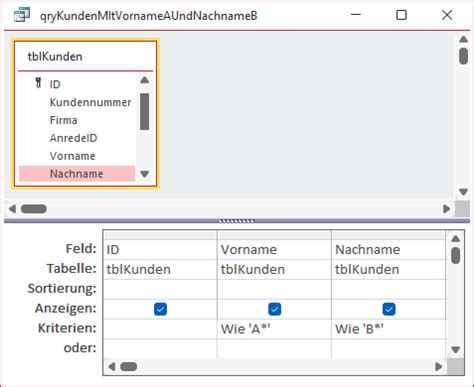474x387 pixels.
Task: Click the window title qryKundenMItVornameAUndNachnameB
Action: 149,16
